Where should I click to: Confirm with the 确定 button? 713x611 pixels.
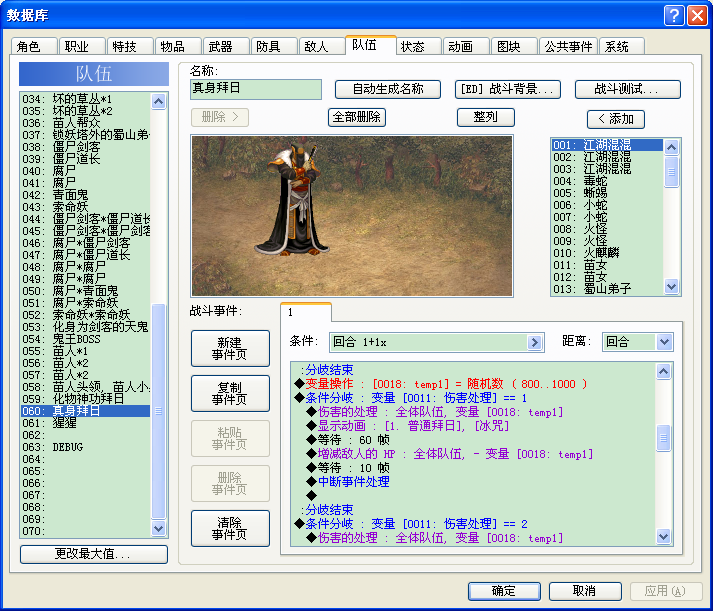click(x=504, y=591)
